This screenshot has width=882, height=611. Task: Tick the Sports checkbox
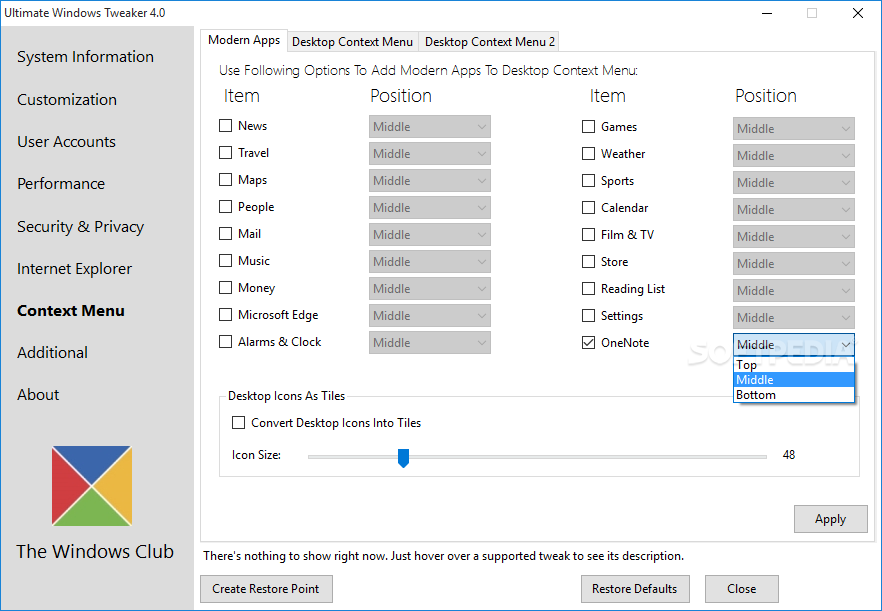[x=588, y=181]
